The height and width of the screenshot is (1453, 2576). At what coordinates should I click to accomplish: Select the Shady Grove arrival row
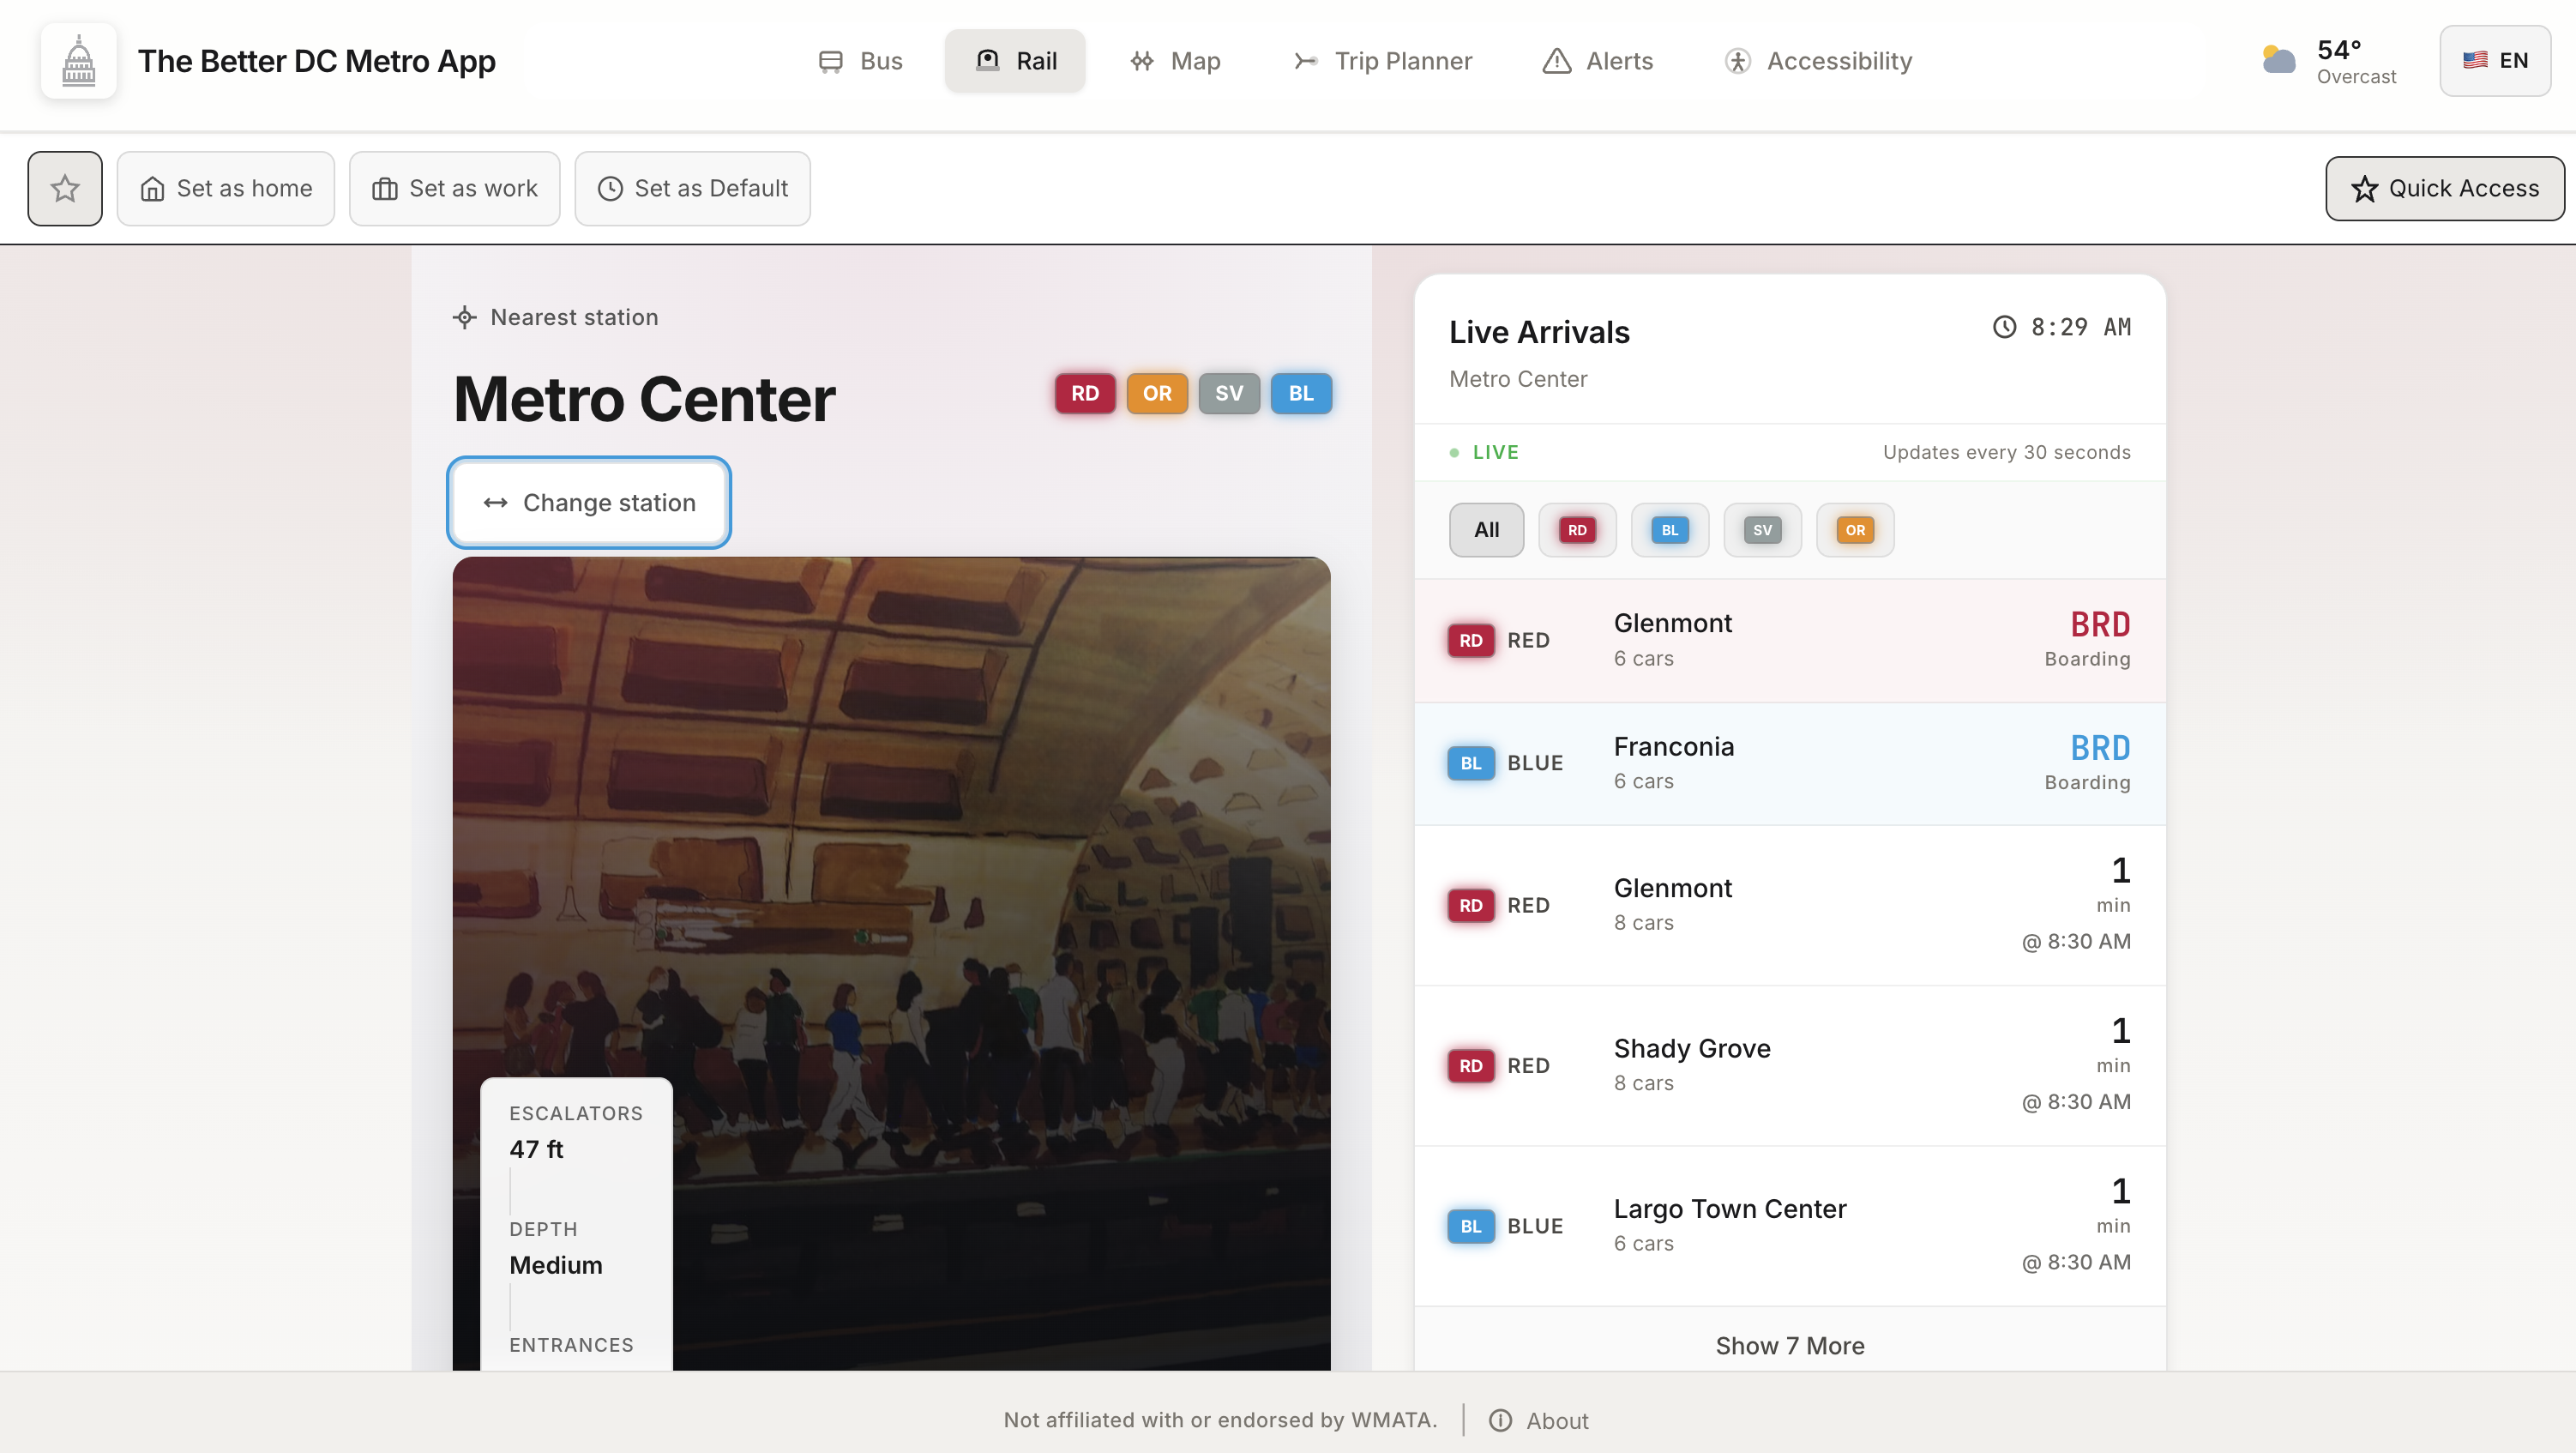pos(1790,1066)
